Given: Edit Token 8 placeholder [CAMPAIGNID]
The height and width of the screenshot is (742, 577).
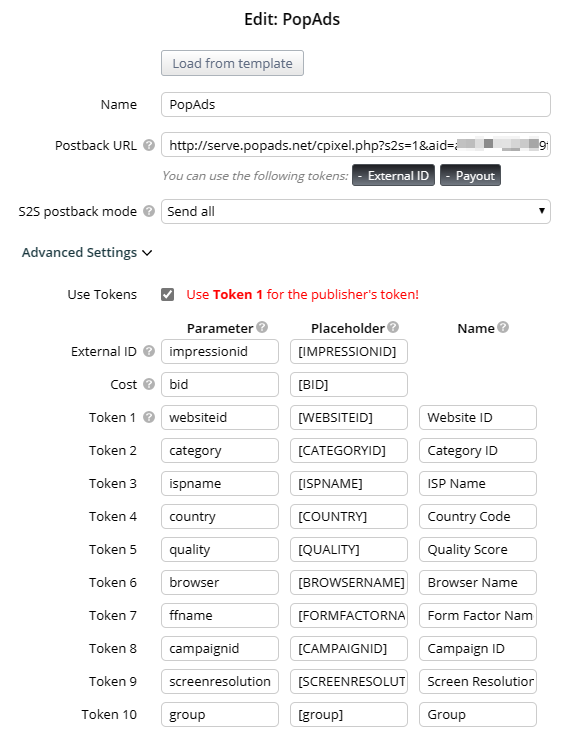Looking at the screenshot, I should pyautogui.click(x=349, y=648).
